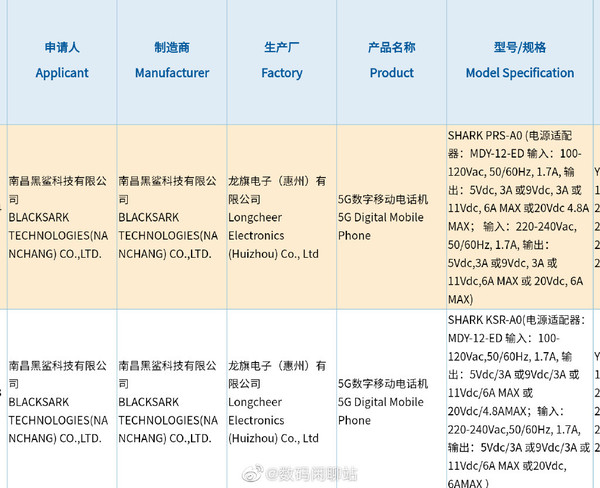Click the Applicant column header
Screen dimensions: 600x488
pos(62,62)
